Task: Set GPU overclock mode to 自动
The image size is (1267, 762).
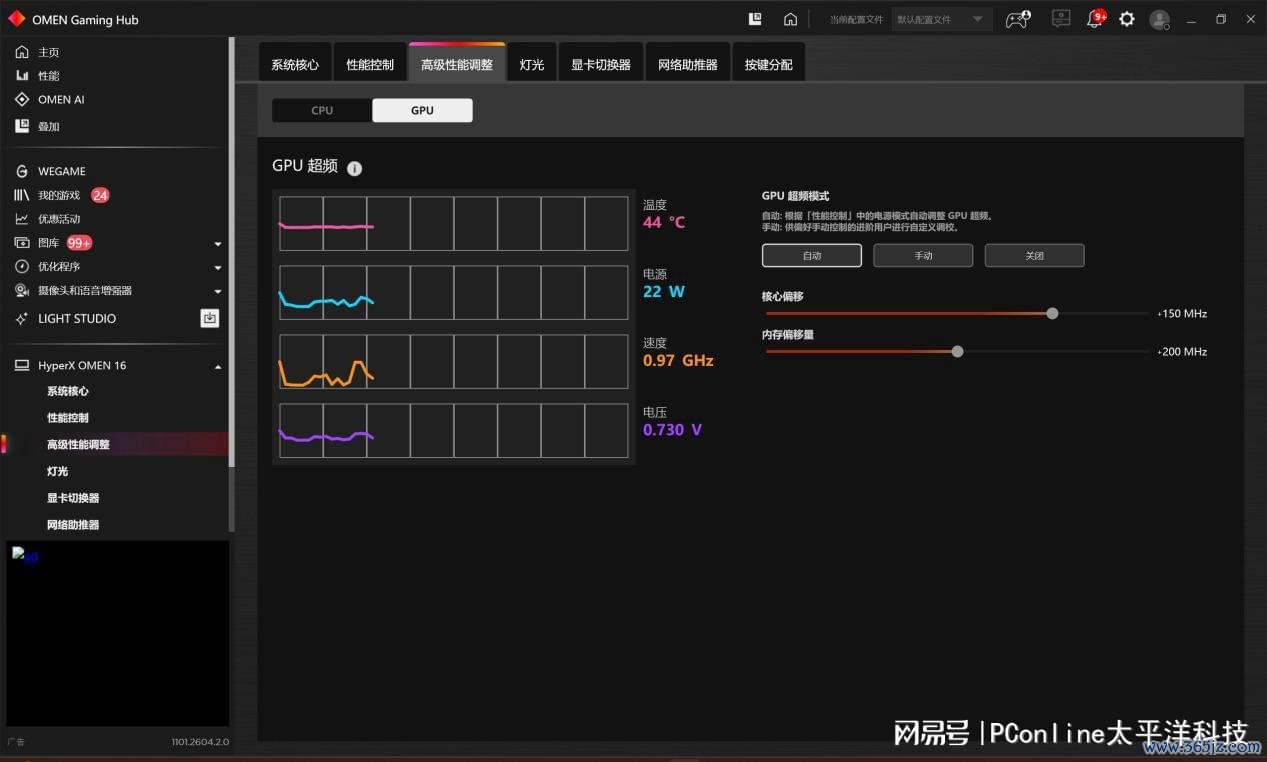Action: pos(812,255)
